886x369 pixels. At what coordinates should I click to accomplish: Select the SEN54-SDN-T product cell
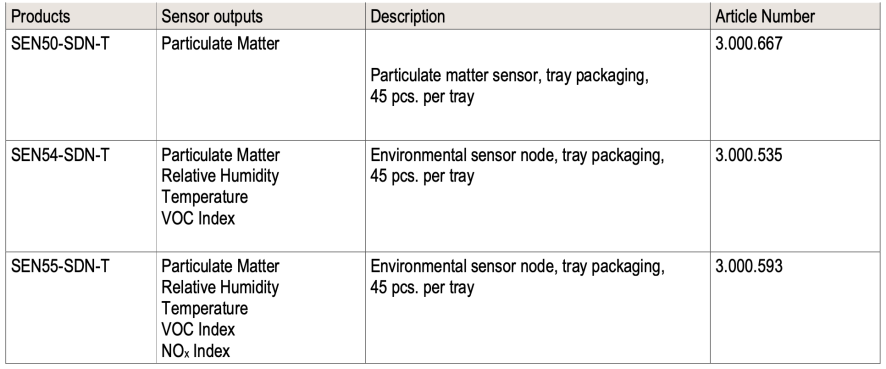pyautogui.click(x=81, y=196)
